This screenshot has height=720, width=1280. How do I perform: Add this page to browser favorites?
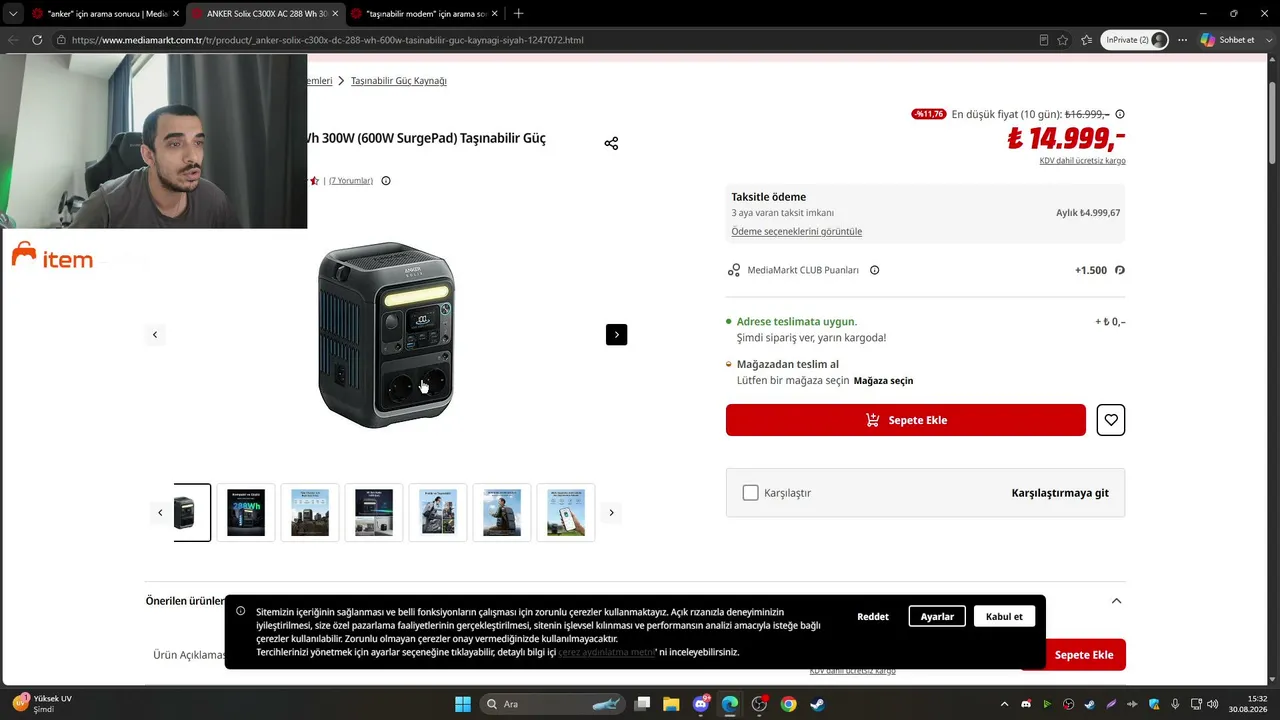[x=1063, y=40]
